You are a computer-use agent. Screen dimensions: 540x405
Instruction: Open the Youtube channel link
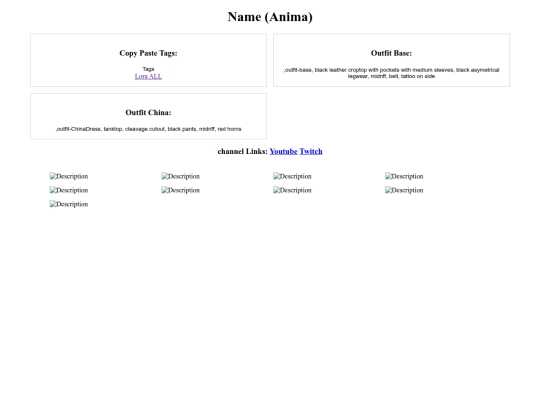click(x=283, y=152)
